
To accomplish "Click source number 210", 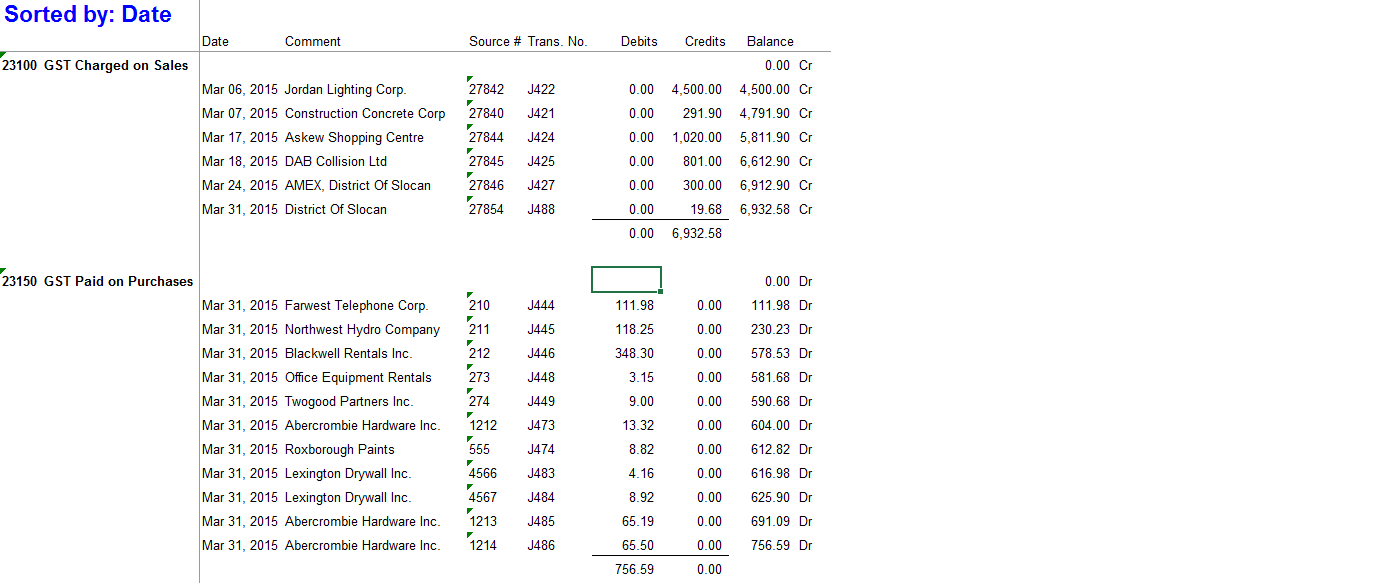I will 479,305.
